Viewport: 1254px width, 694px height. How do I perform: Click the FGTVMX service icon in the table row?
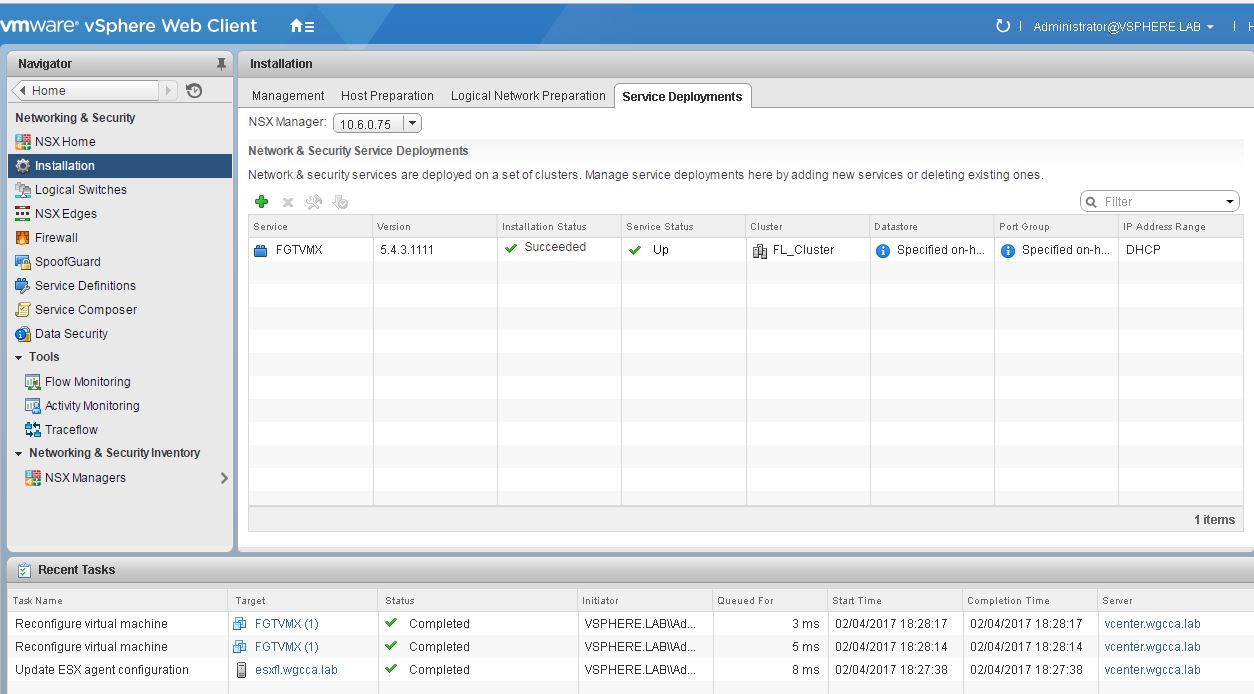(261, 250)
